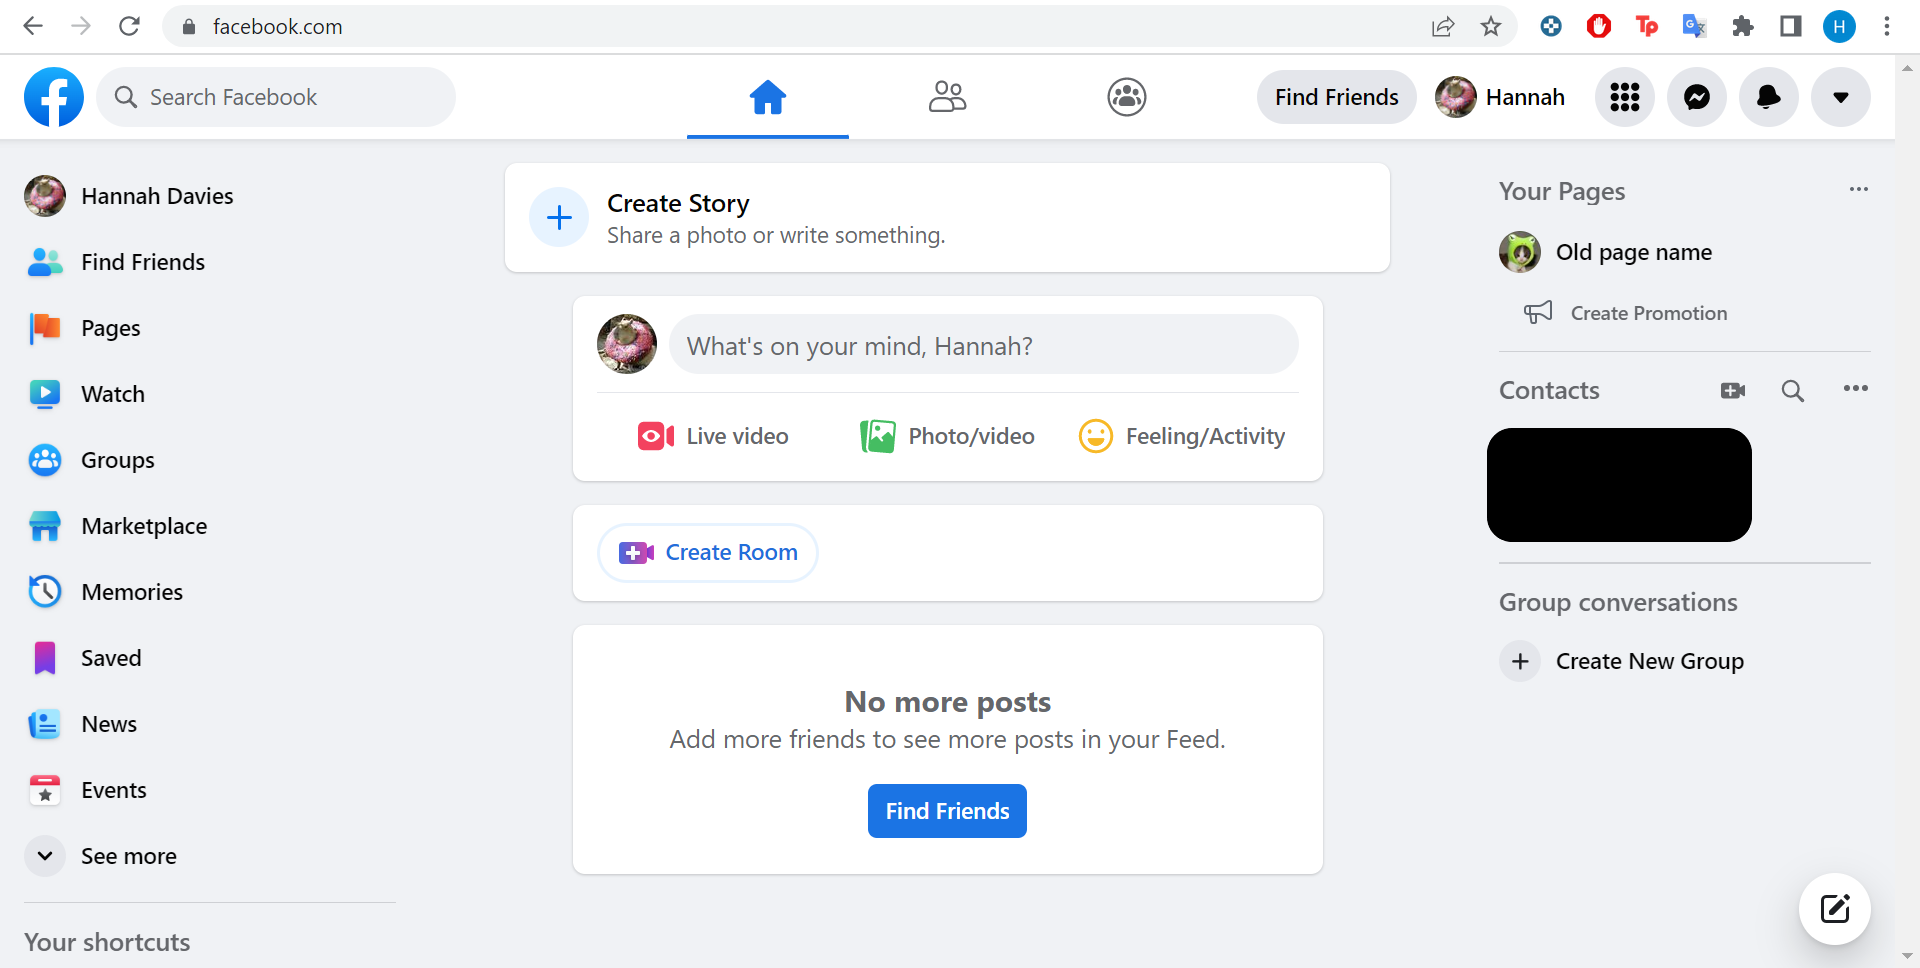Click the red shield extension icon
This screenshot has height=968, width=1920.
1599,26
